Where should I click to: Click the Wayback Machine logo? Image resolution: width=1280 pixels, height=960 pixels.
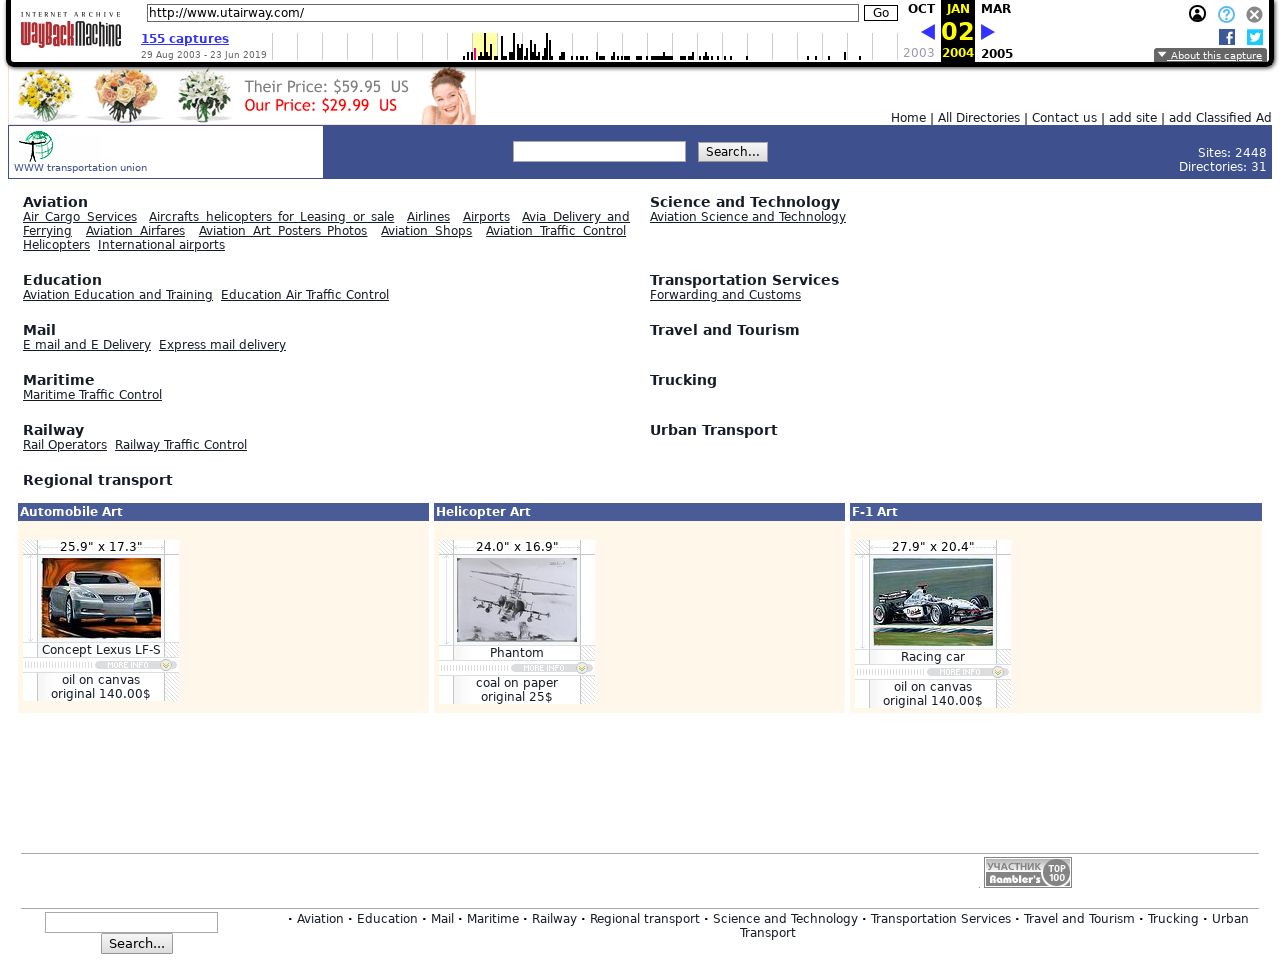[71, 31]
